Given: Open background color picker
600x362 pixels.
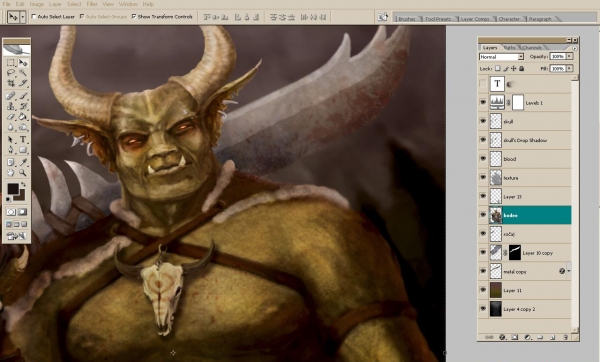Looking at the screenshot, I should (x=21, y=197).
